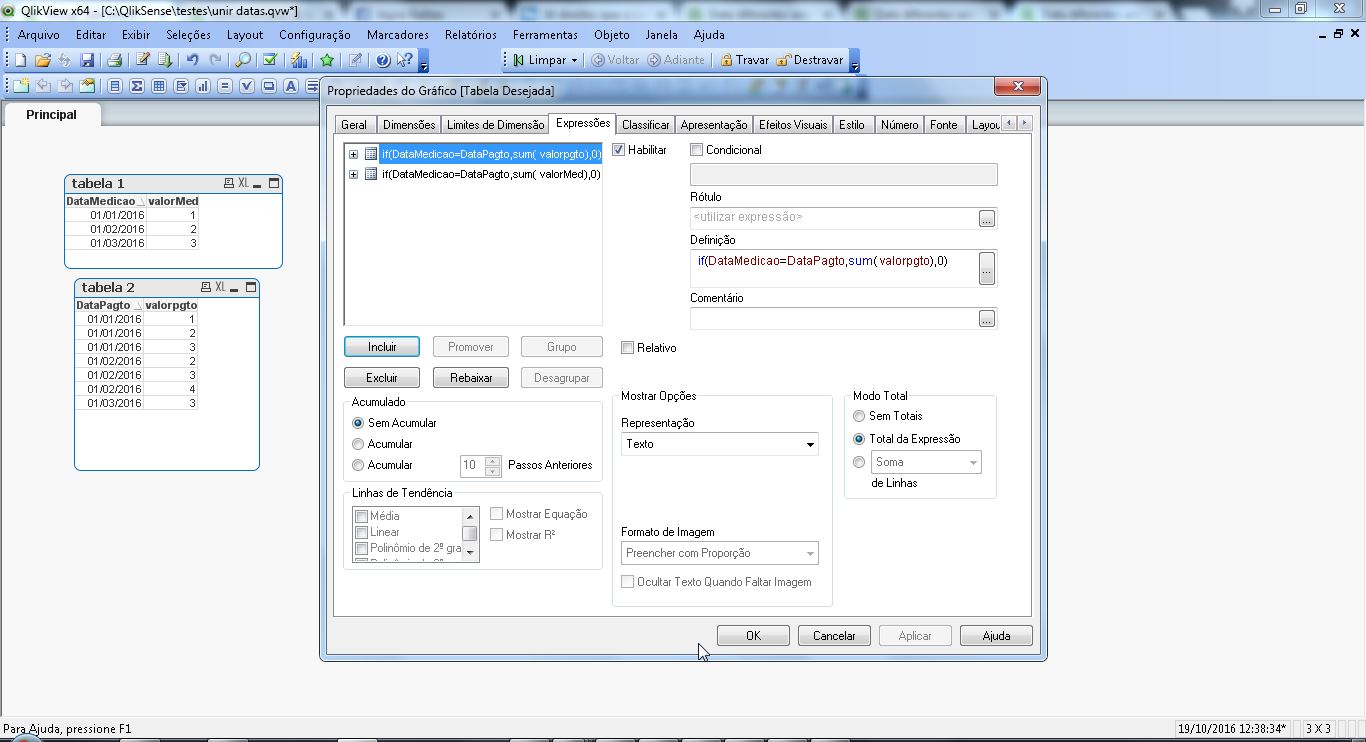Click the Undo arrow icon
The height and width of the screenshot is (742, 1366).
(192, 60)
